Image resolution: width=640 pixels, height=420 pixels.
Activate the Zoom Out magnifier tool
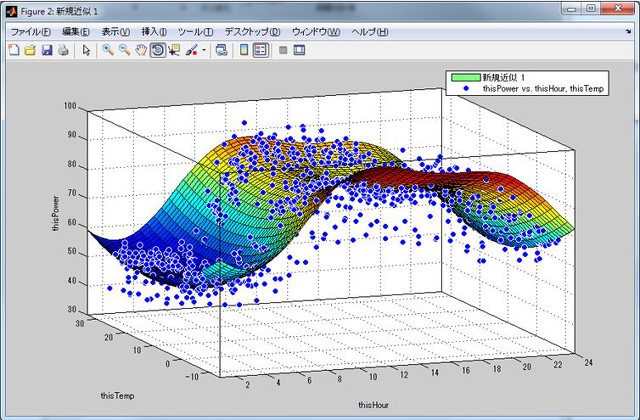point(124,50)
